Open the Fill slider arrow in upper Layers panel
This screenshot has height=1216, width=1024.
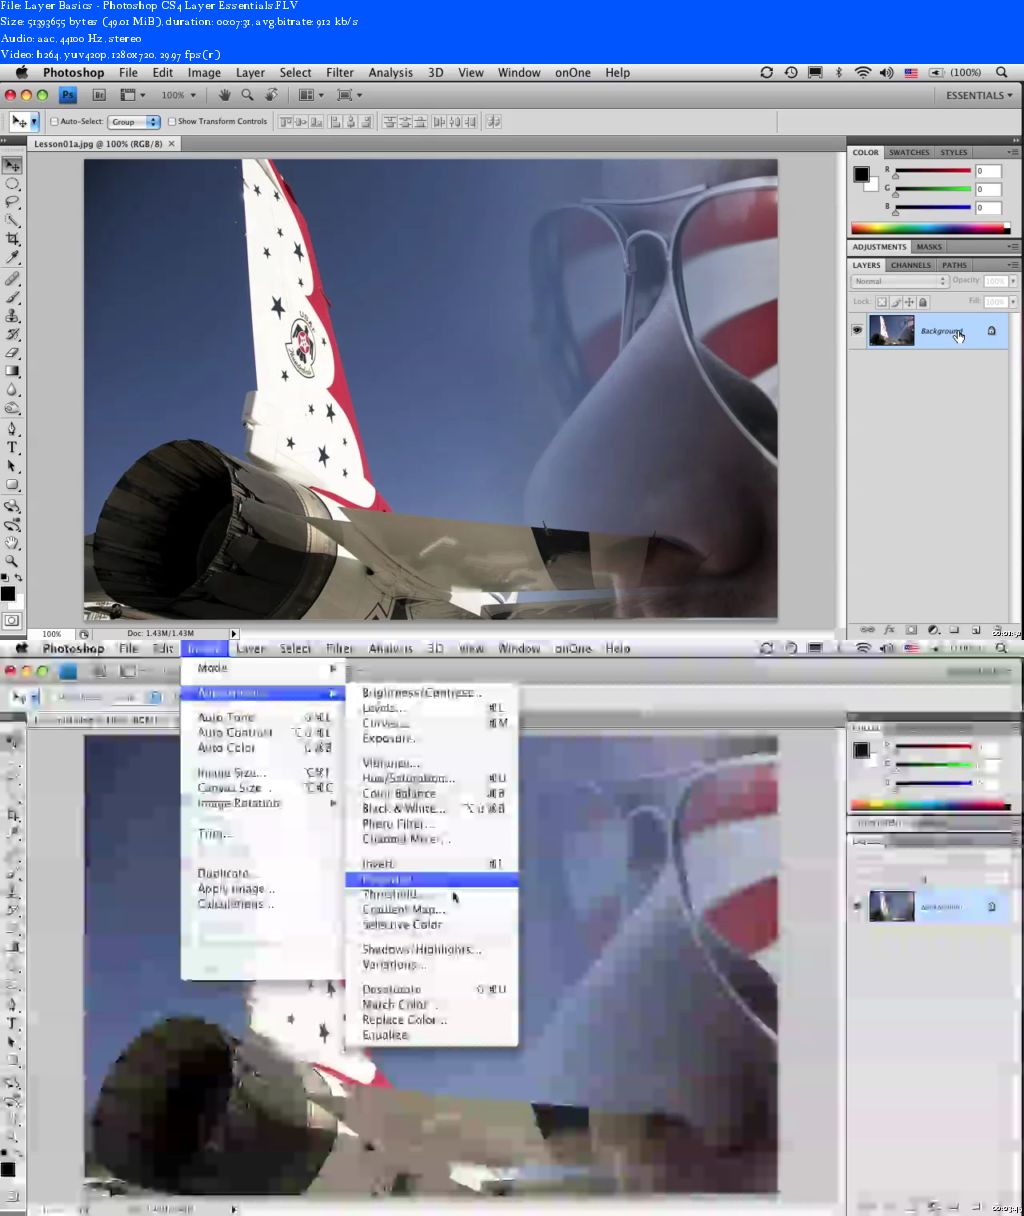coord(1013,302)
